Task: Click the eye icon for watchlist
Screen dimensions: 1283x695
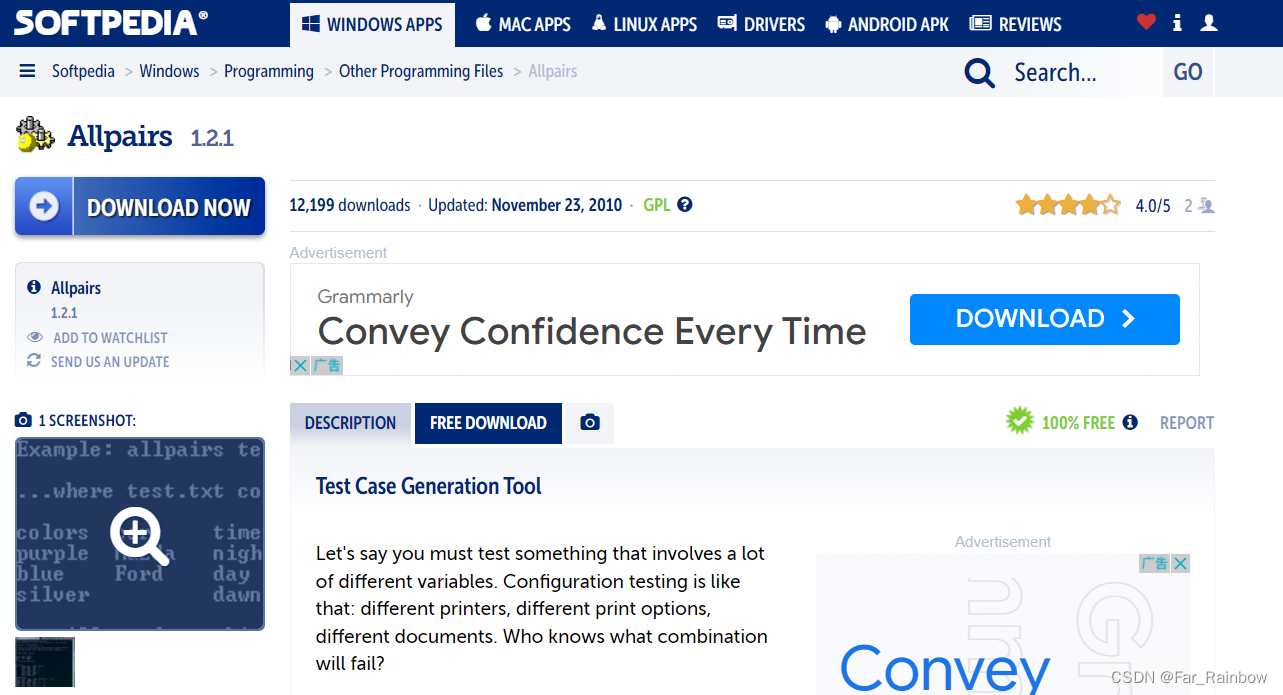Action: pos(35,338)
